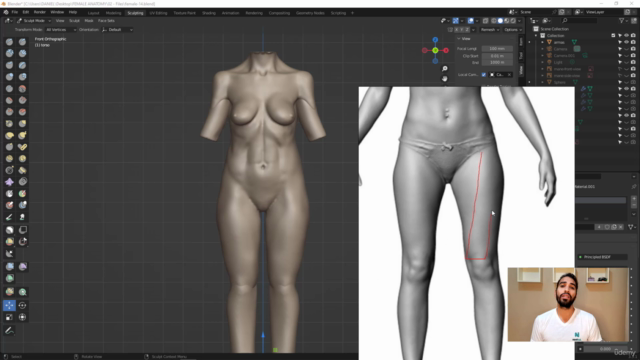
Task: Toggle viewport overlays button
Action: (x=471, y=21)
